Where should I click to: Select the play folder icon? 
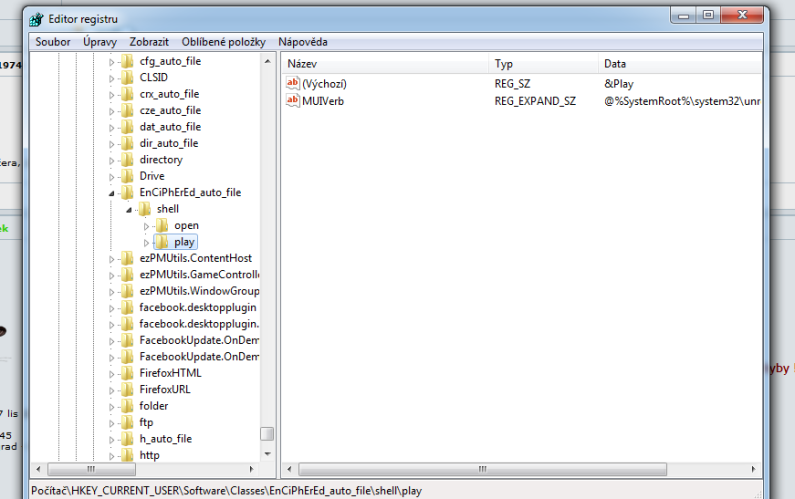click(162, 242)
